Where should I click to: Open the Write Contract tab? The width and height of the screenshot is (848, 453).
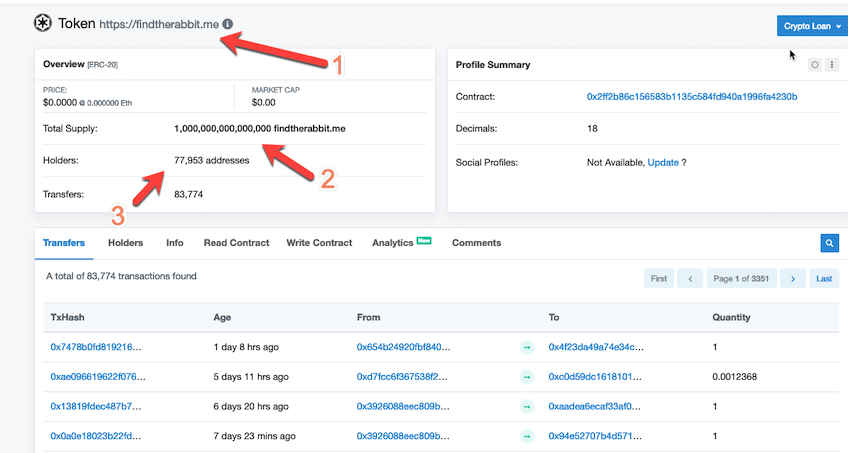coord(319,243)
